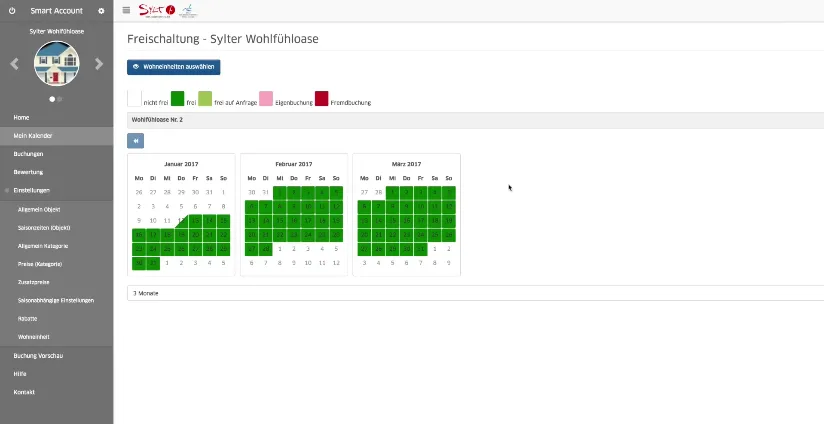Viewport: 824px width, 424px height.
Task: Go to previous property with left arrow
Action: (x=14, y=64)
